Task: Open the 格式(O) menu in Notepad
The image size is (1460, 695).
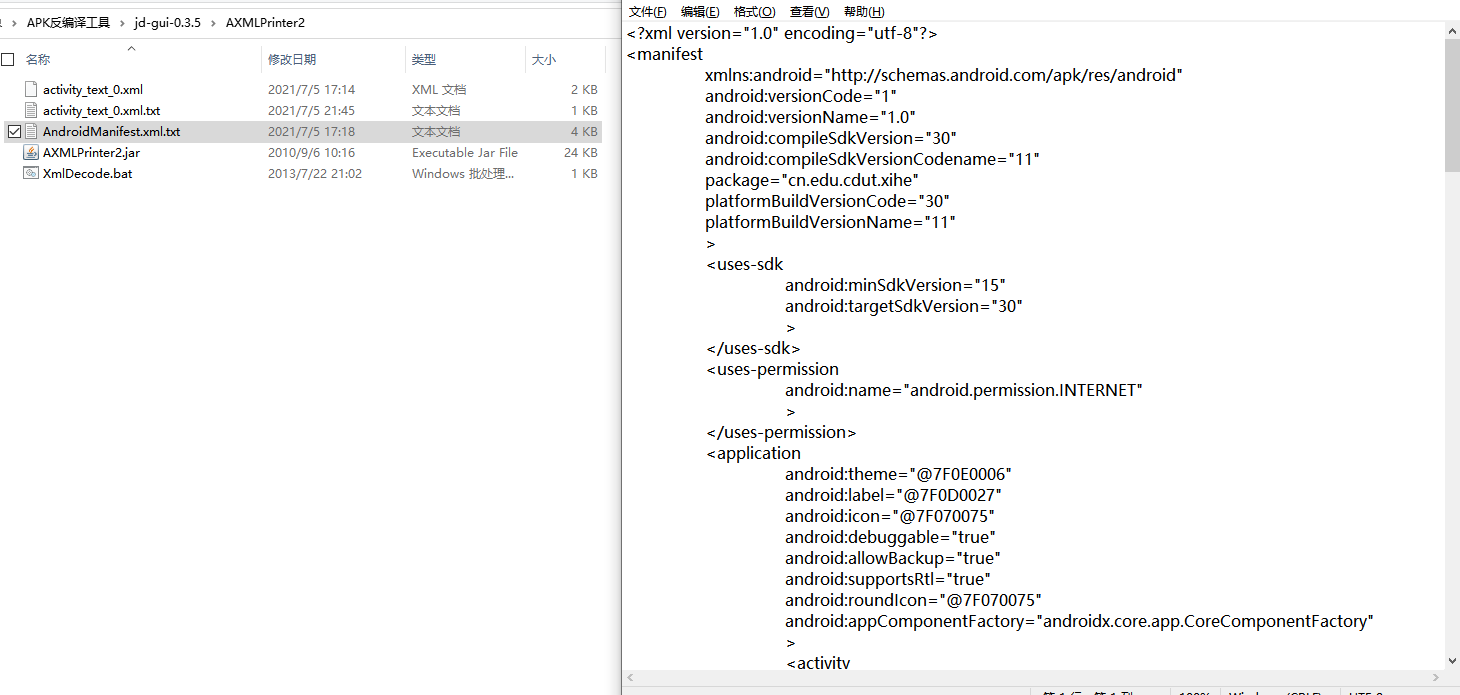Action: coord(754,12)
